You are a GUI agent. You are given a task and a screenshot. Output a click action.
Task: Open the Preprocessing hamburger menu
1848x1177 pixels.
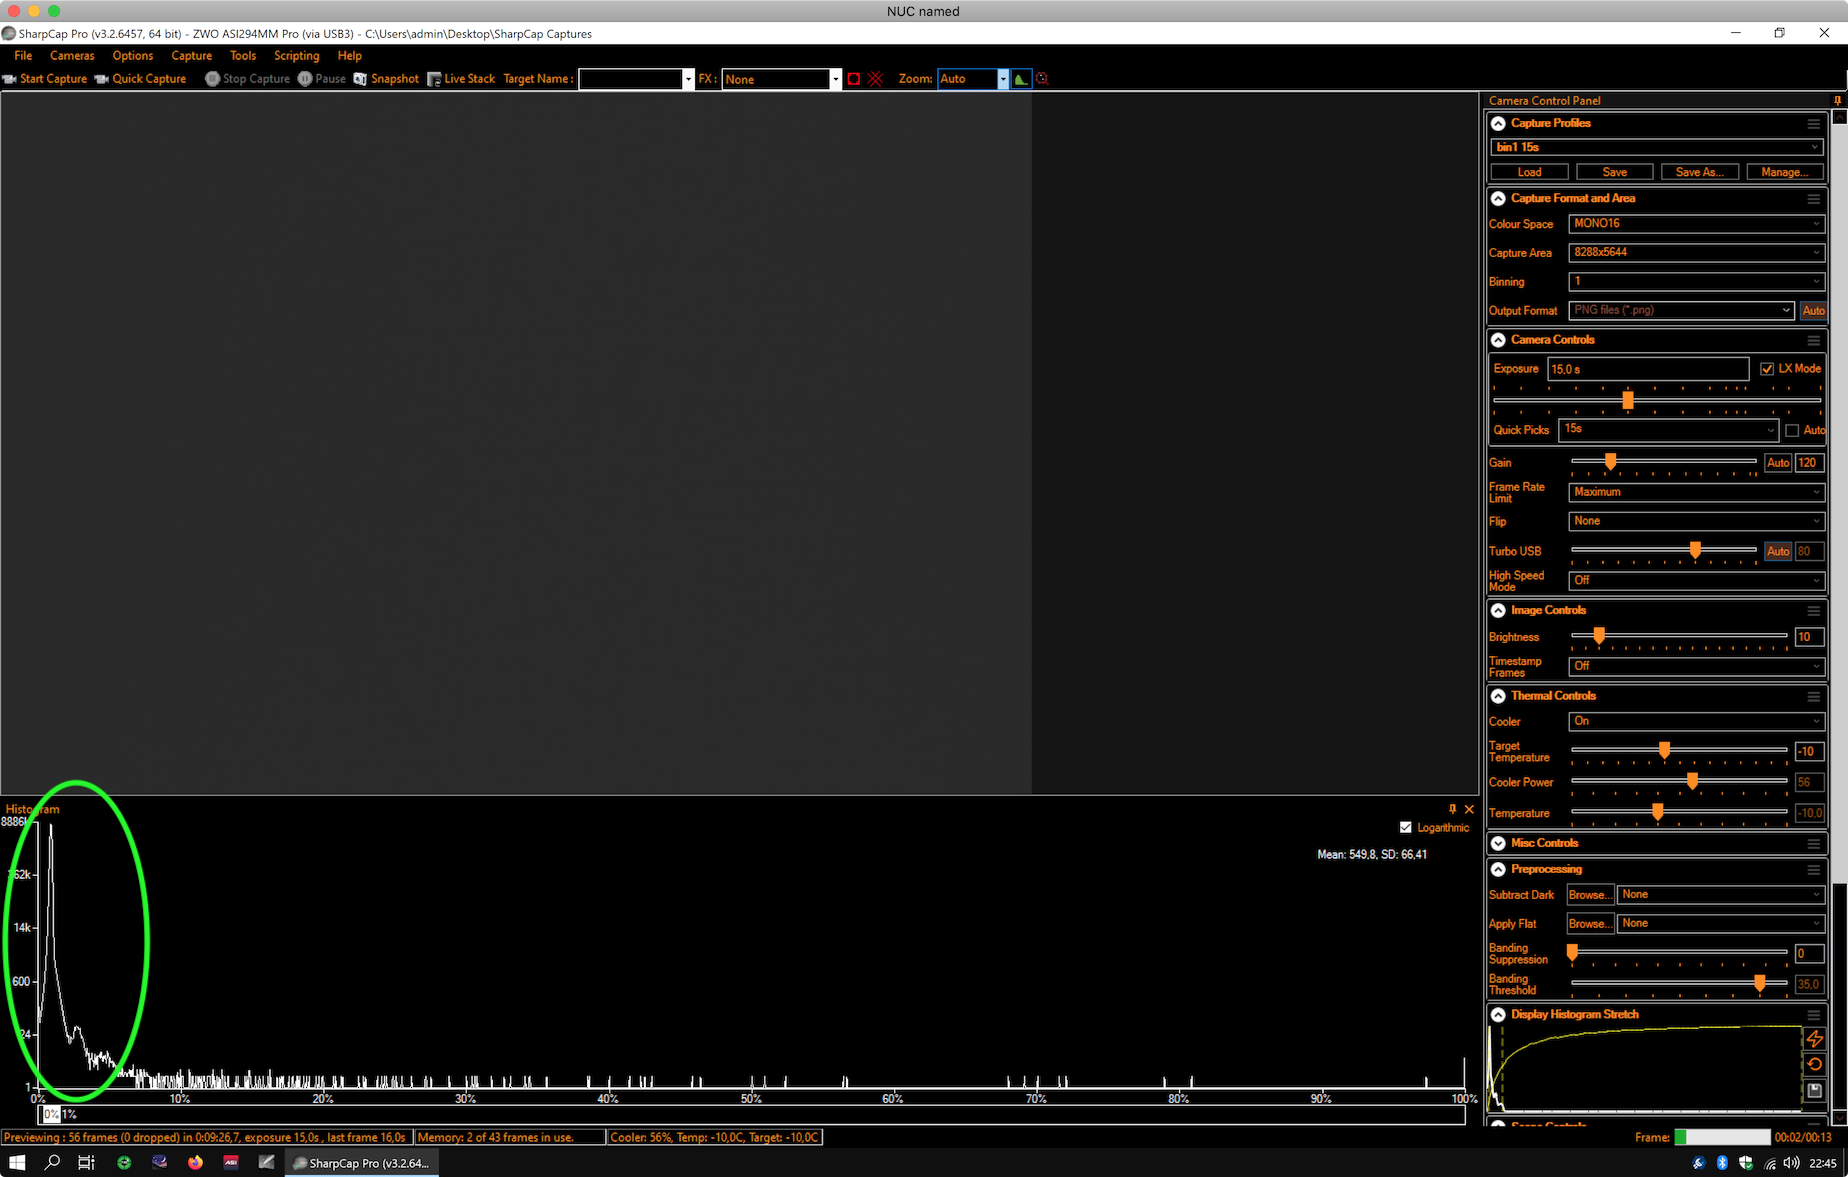coord(1814,869)
